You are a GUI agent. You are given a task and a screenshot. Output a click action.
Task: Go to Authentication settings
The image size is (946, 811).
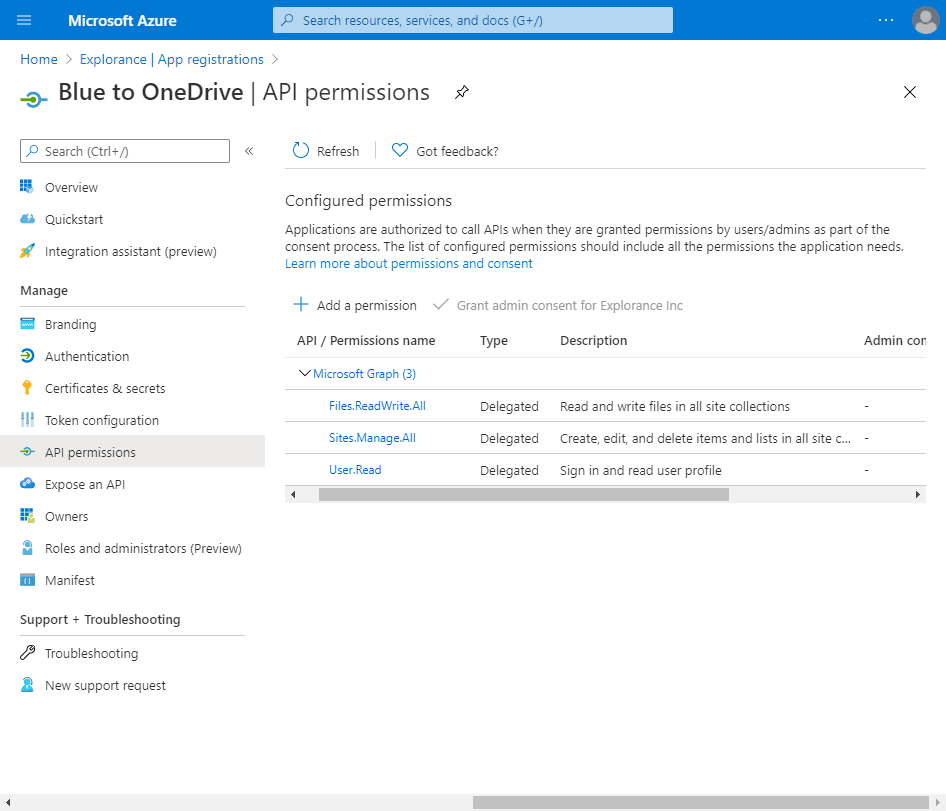(87, 356)
